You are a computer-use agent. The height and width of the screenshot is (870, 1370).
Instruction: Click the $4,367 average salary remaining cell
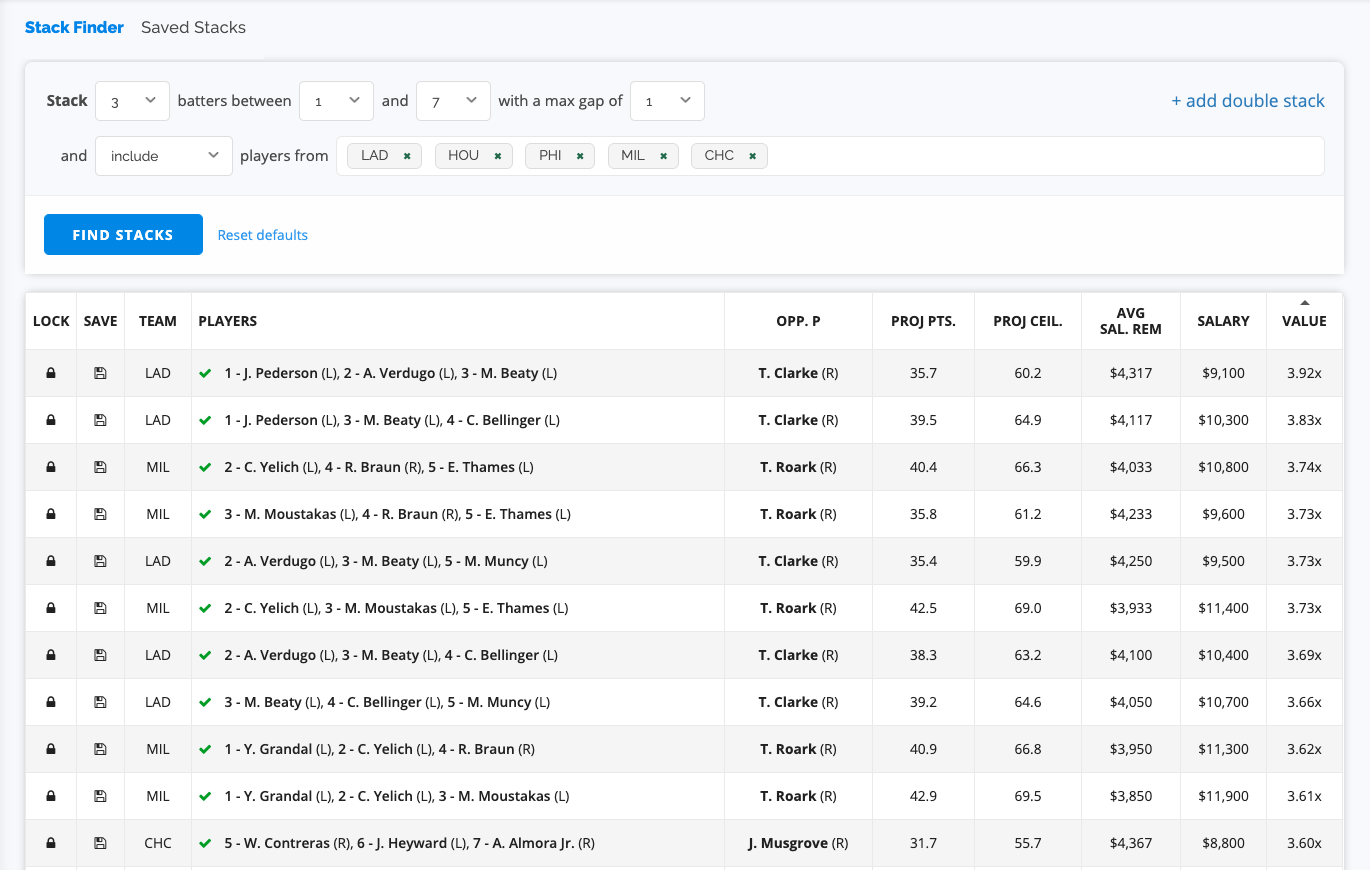click(1130, 843)
